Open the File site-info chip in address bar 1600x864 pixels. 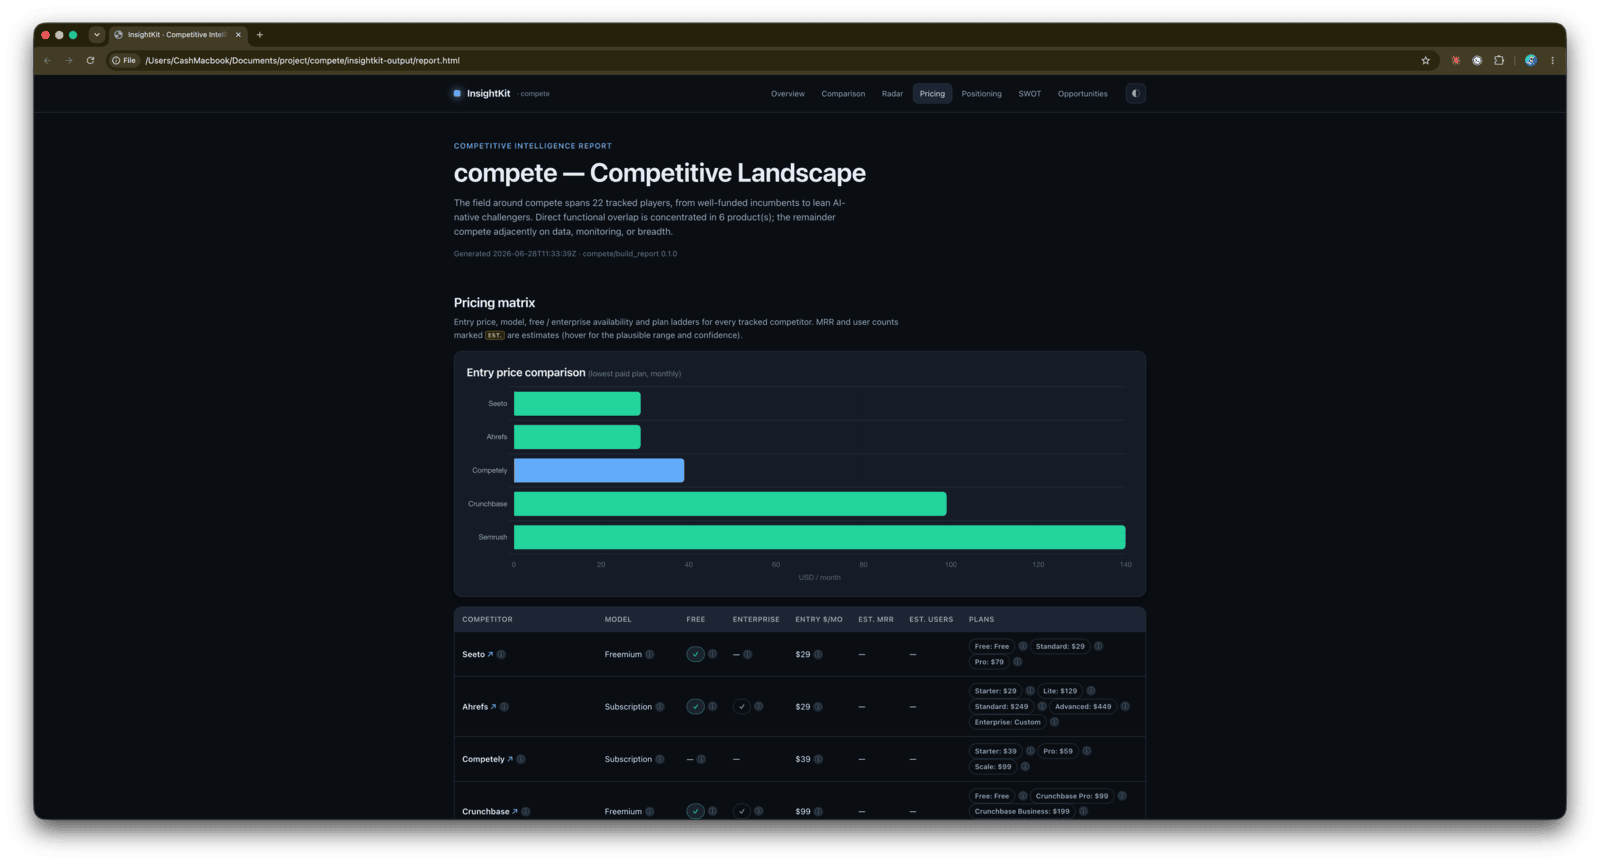coord(124,61)
